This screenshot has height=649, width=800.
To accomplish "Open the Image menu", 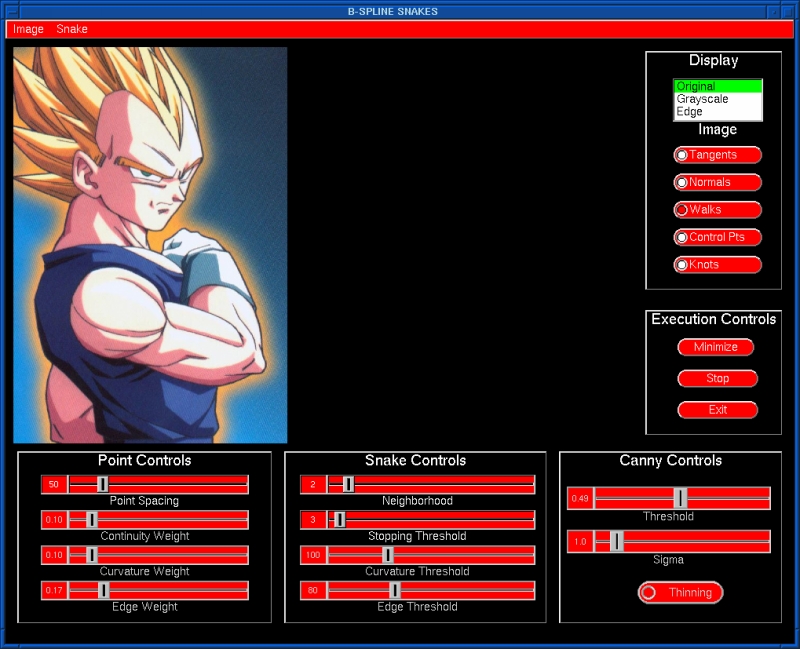I will pos(28,29).
